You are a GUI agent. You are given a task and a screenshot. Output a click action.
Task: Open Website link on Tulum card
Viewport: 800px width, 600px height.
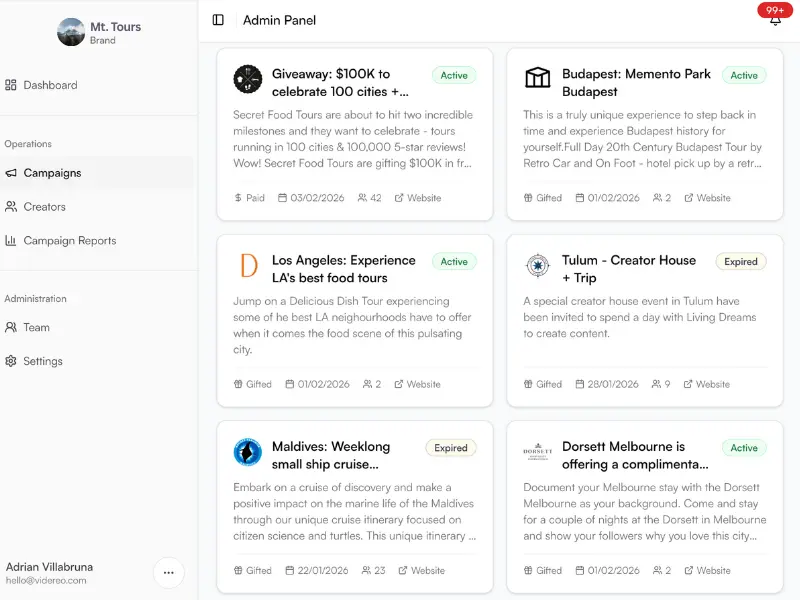[x=707, y=384]
